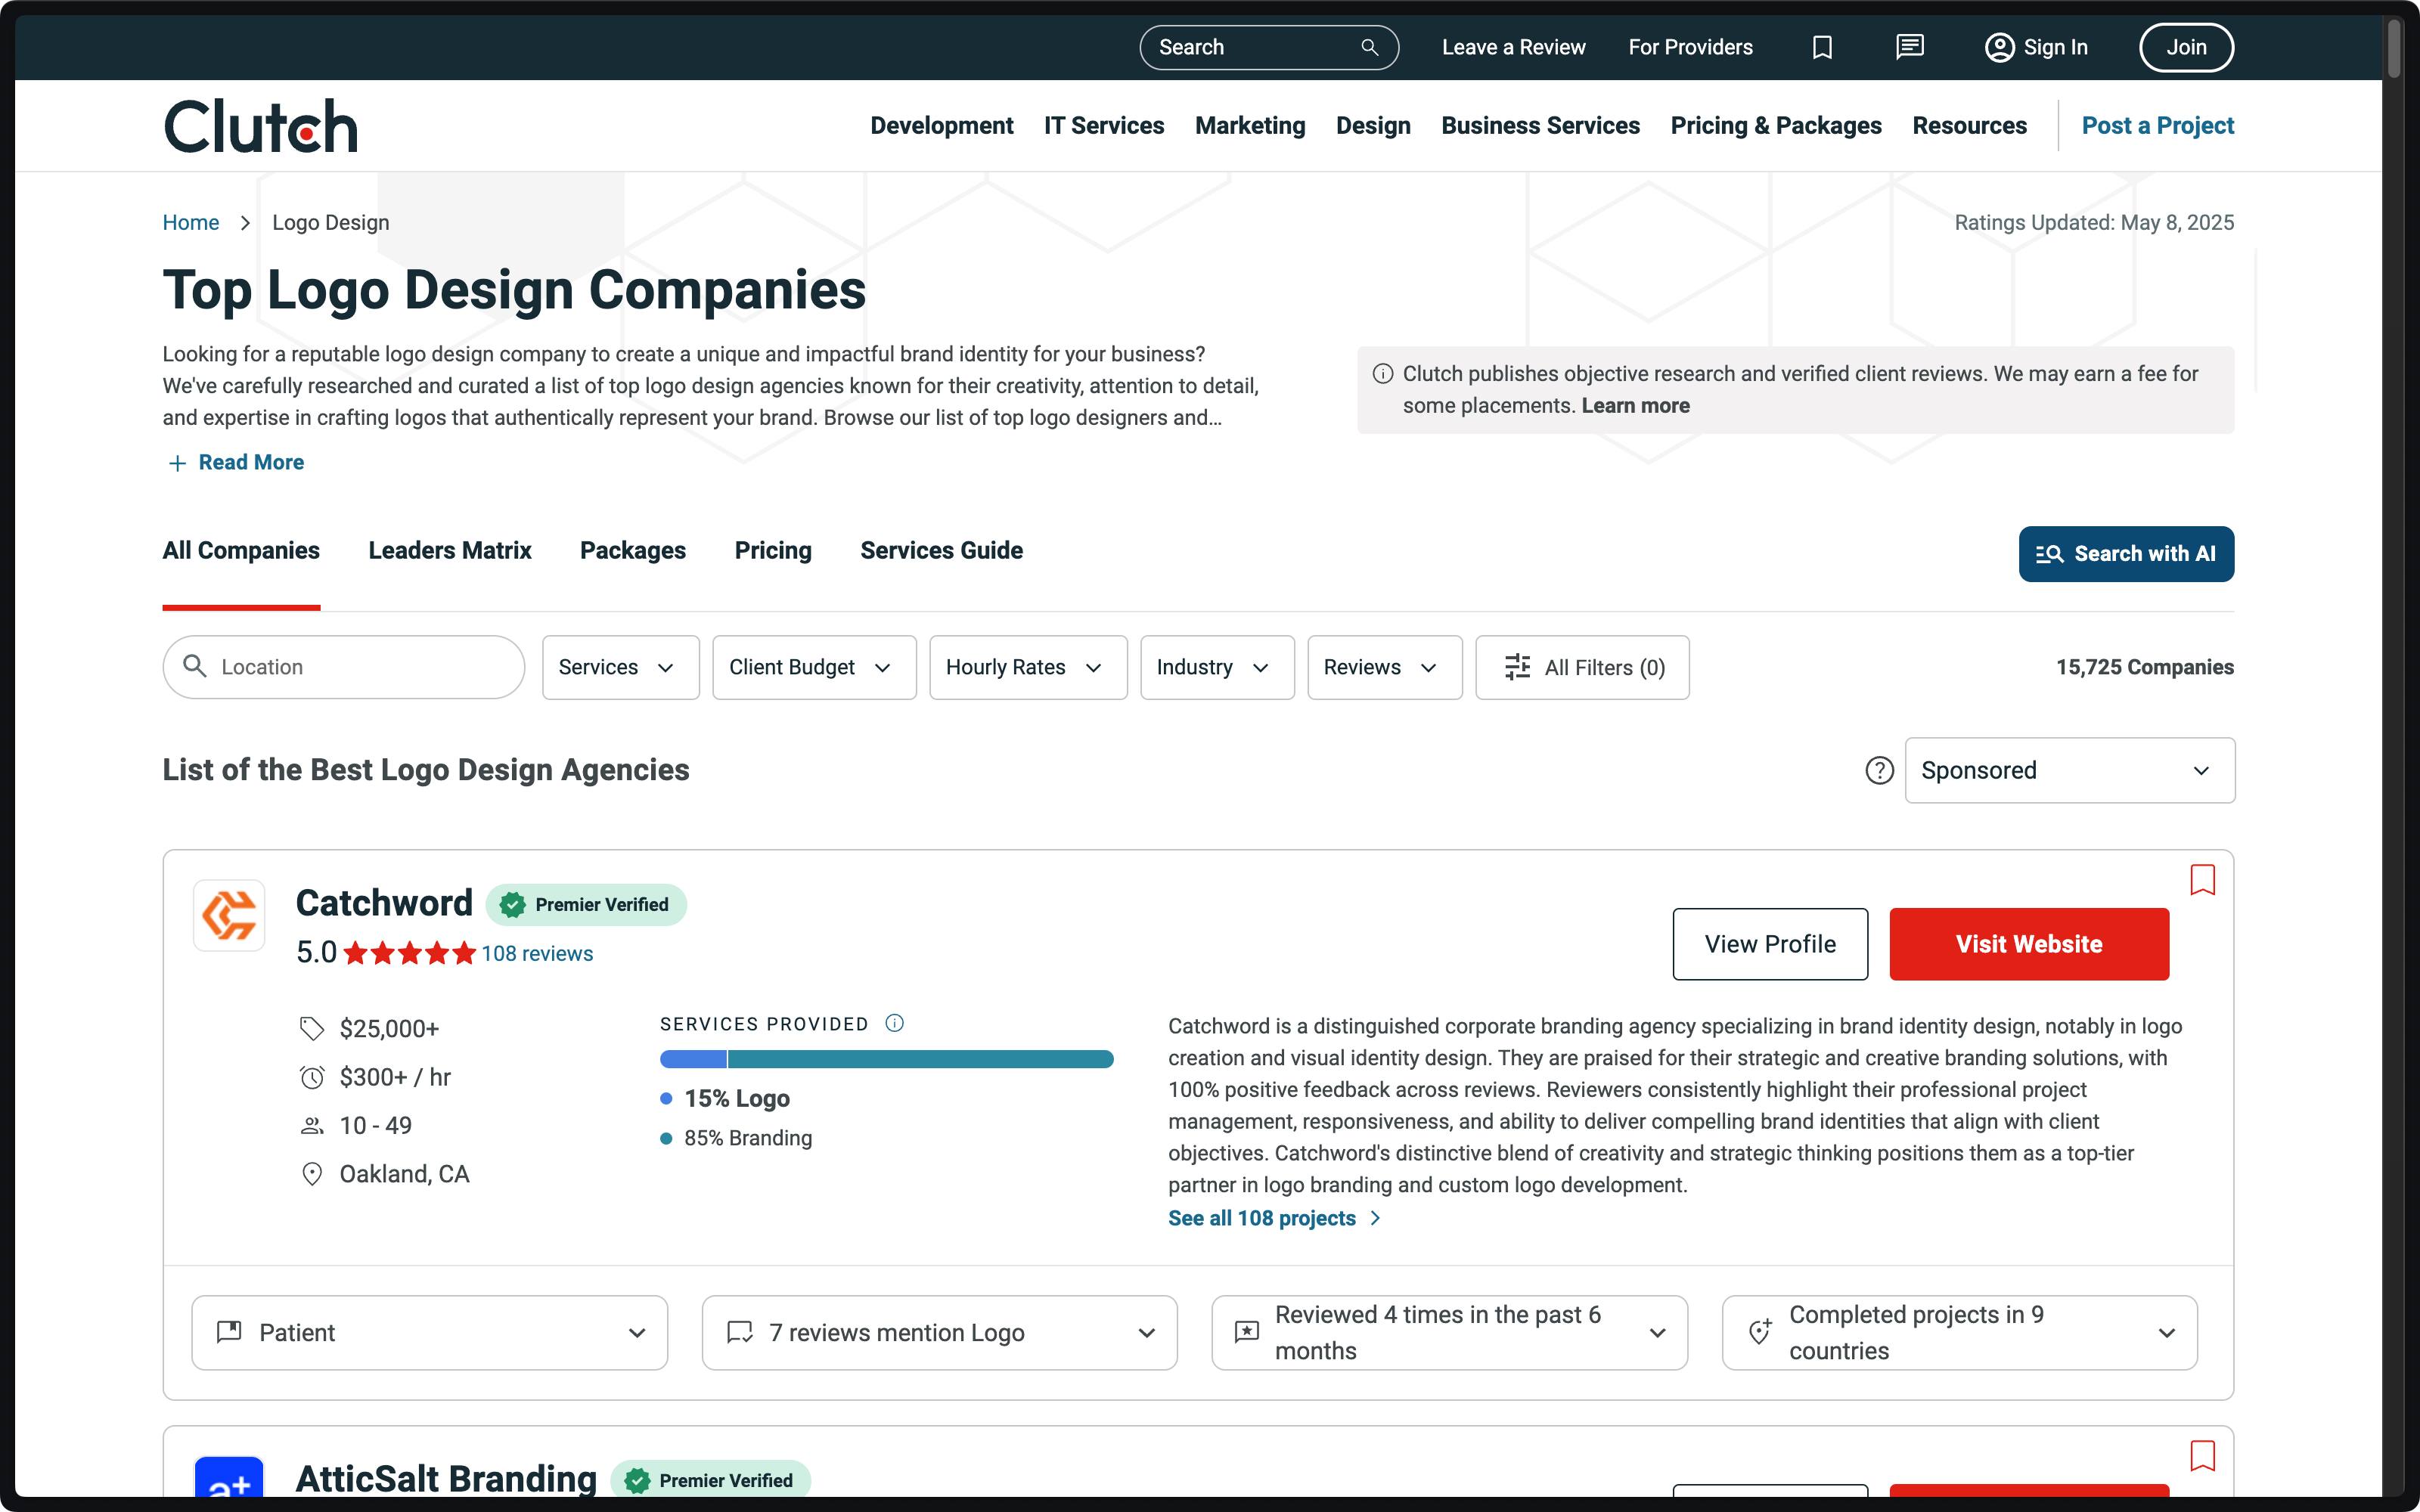Click View Profile for Catchword
The image size is (2420, 1512).
(x=1770, y=944)
